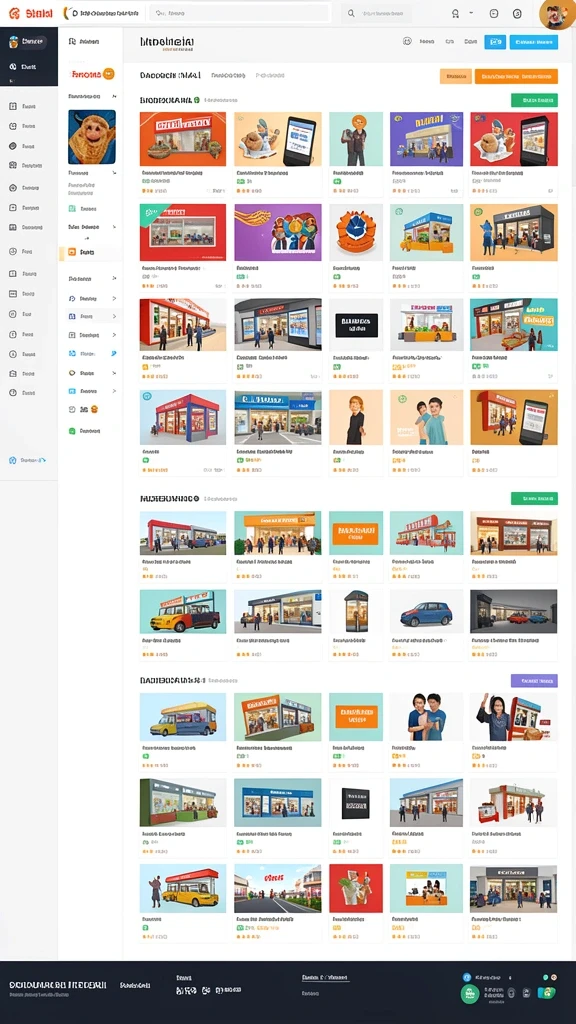This screenshot has width=576, height=1024.
Task: Open the dropdown arrow next to the top header bell icon
Action: coord(470,13)
